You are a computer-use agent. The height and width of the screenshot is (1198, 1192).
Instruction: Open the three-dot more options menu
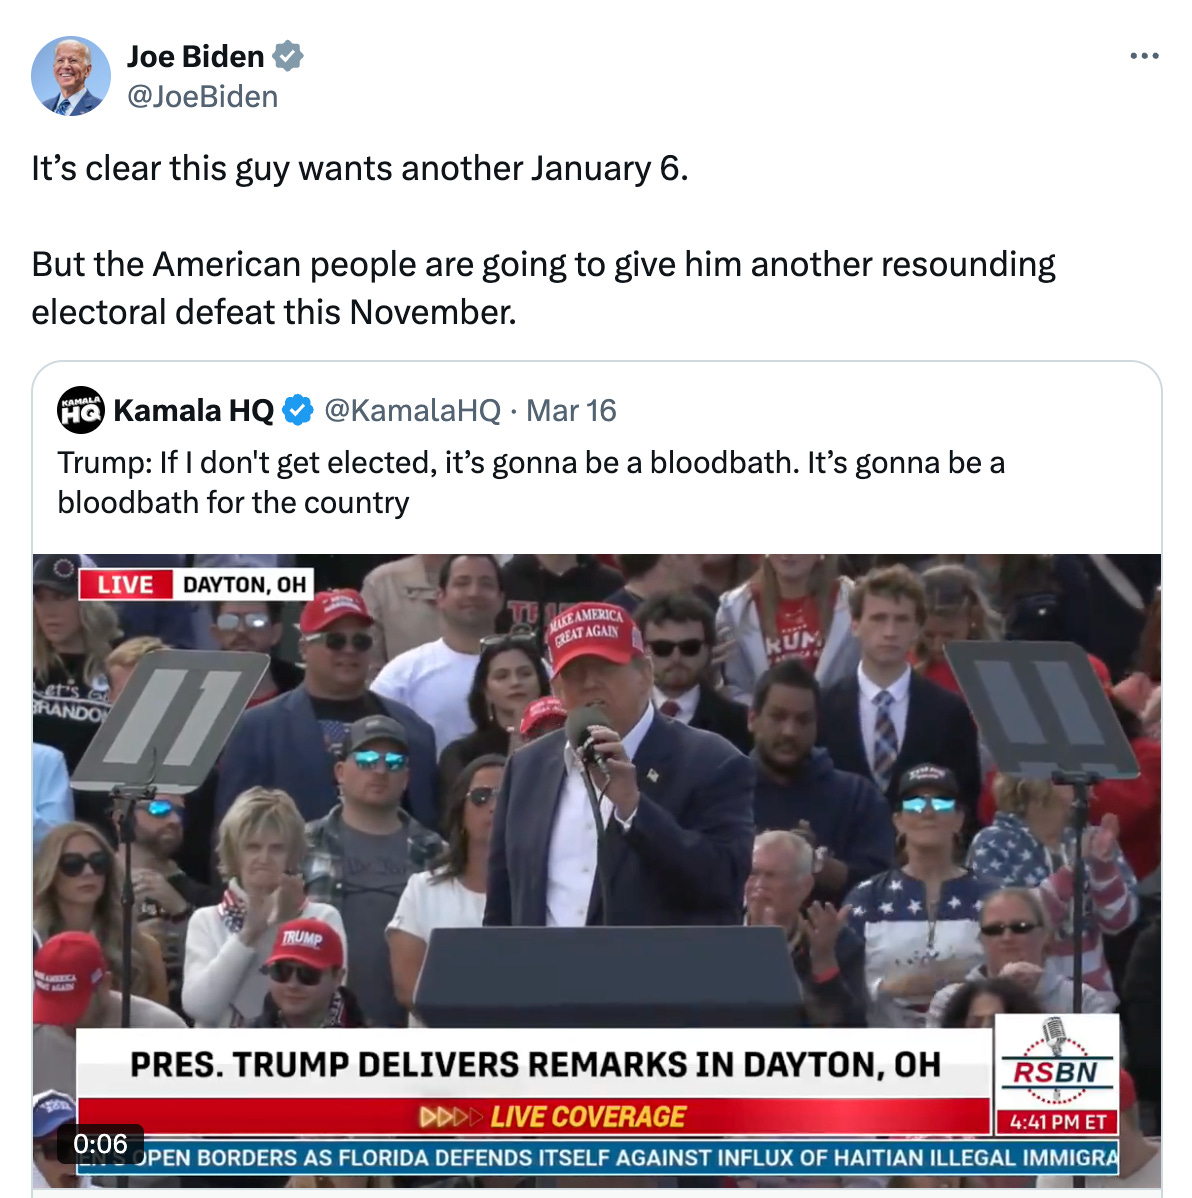tap(1144, 56)
